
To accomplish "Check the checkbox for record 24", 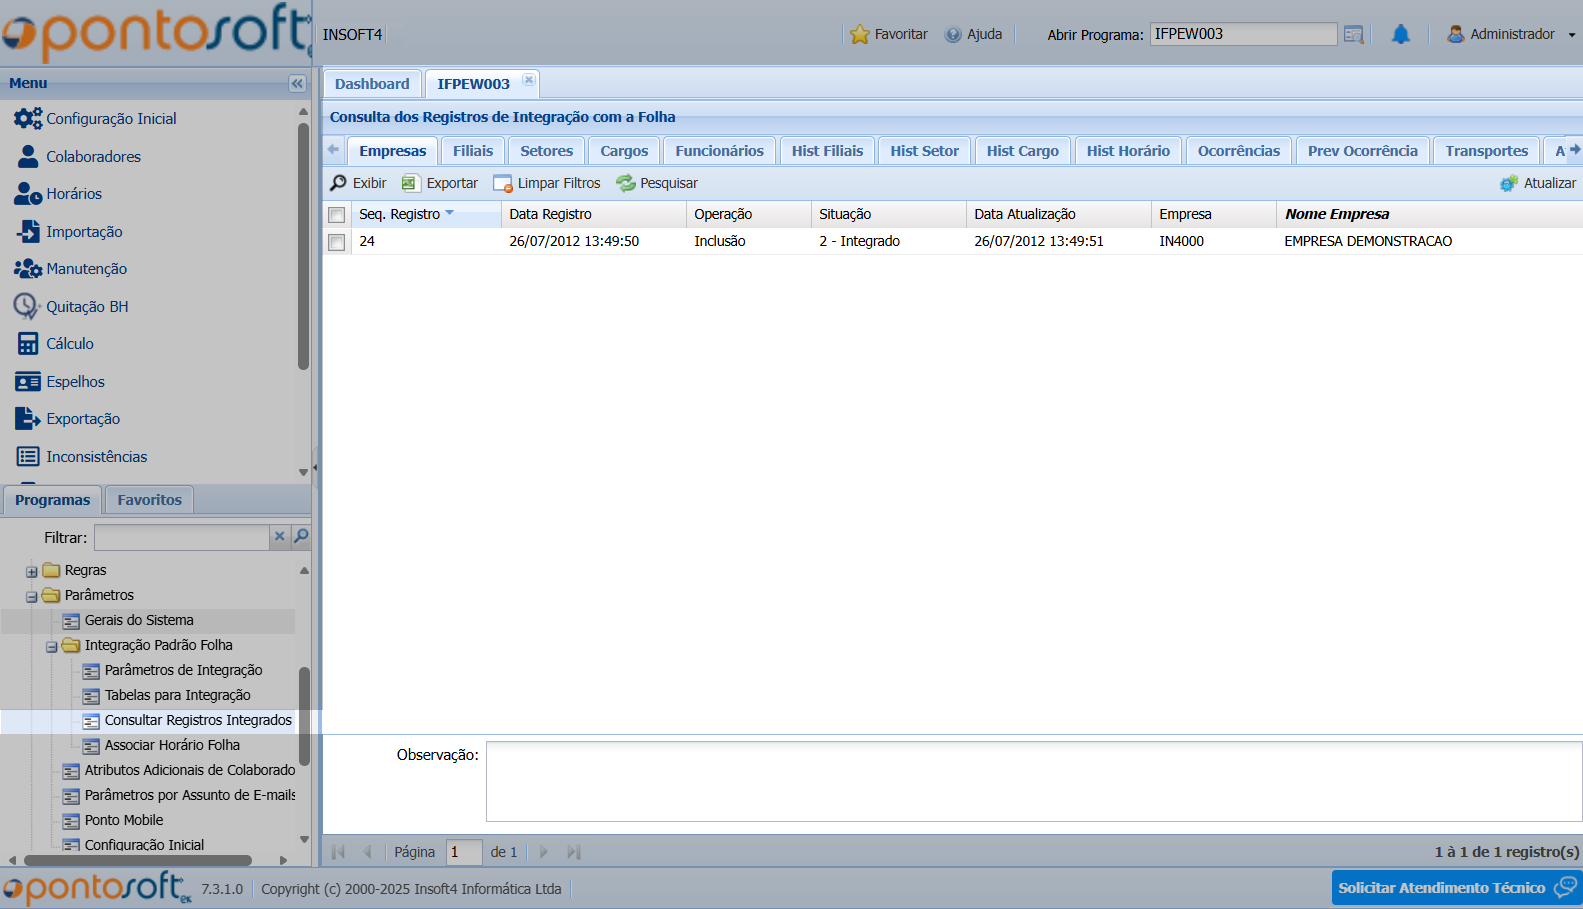I will (x=337, y=242).
